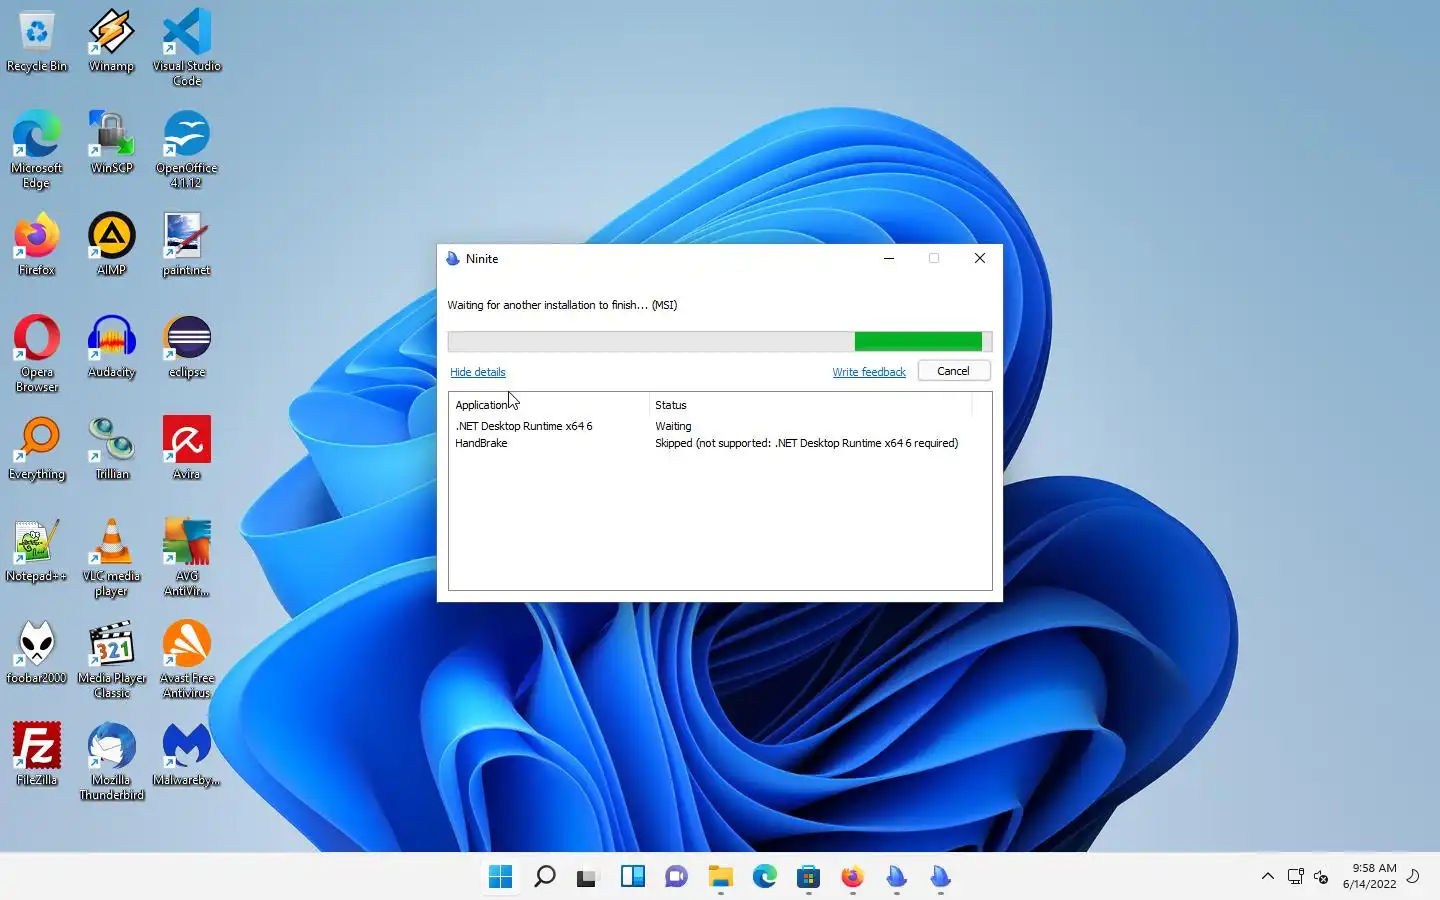Viewport: 1440px width, 900px height.
Task: Open File Explorer from taskbar
Action: [720, 877]
